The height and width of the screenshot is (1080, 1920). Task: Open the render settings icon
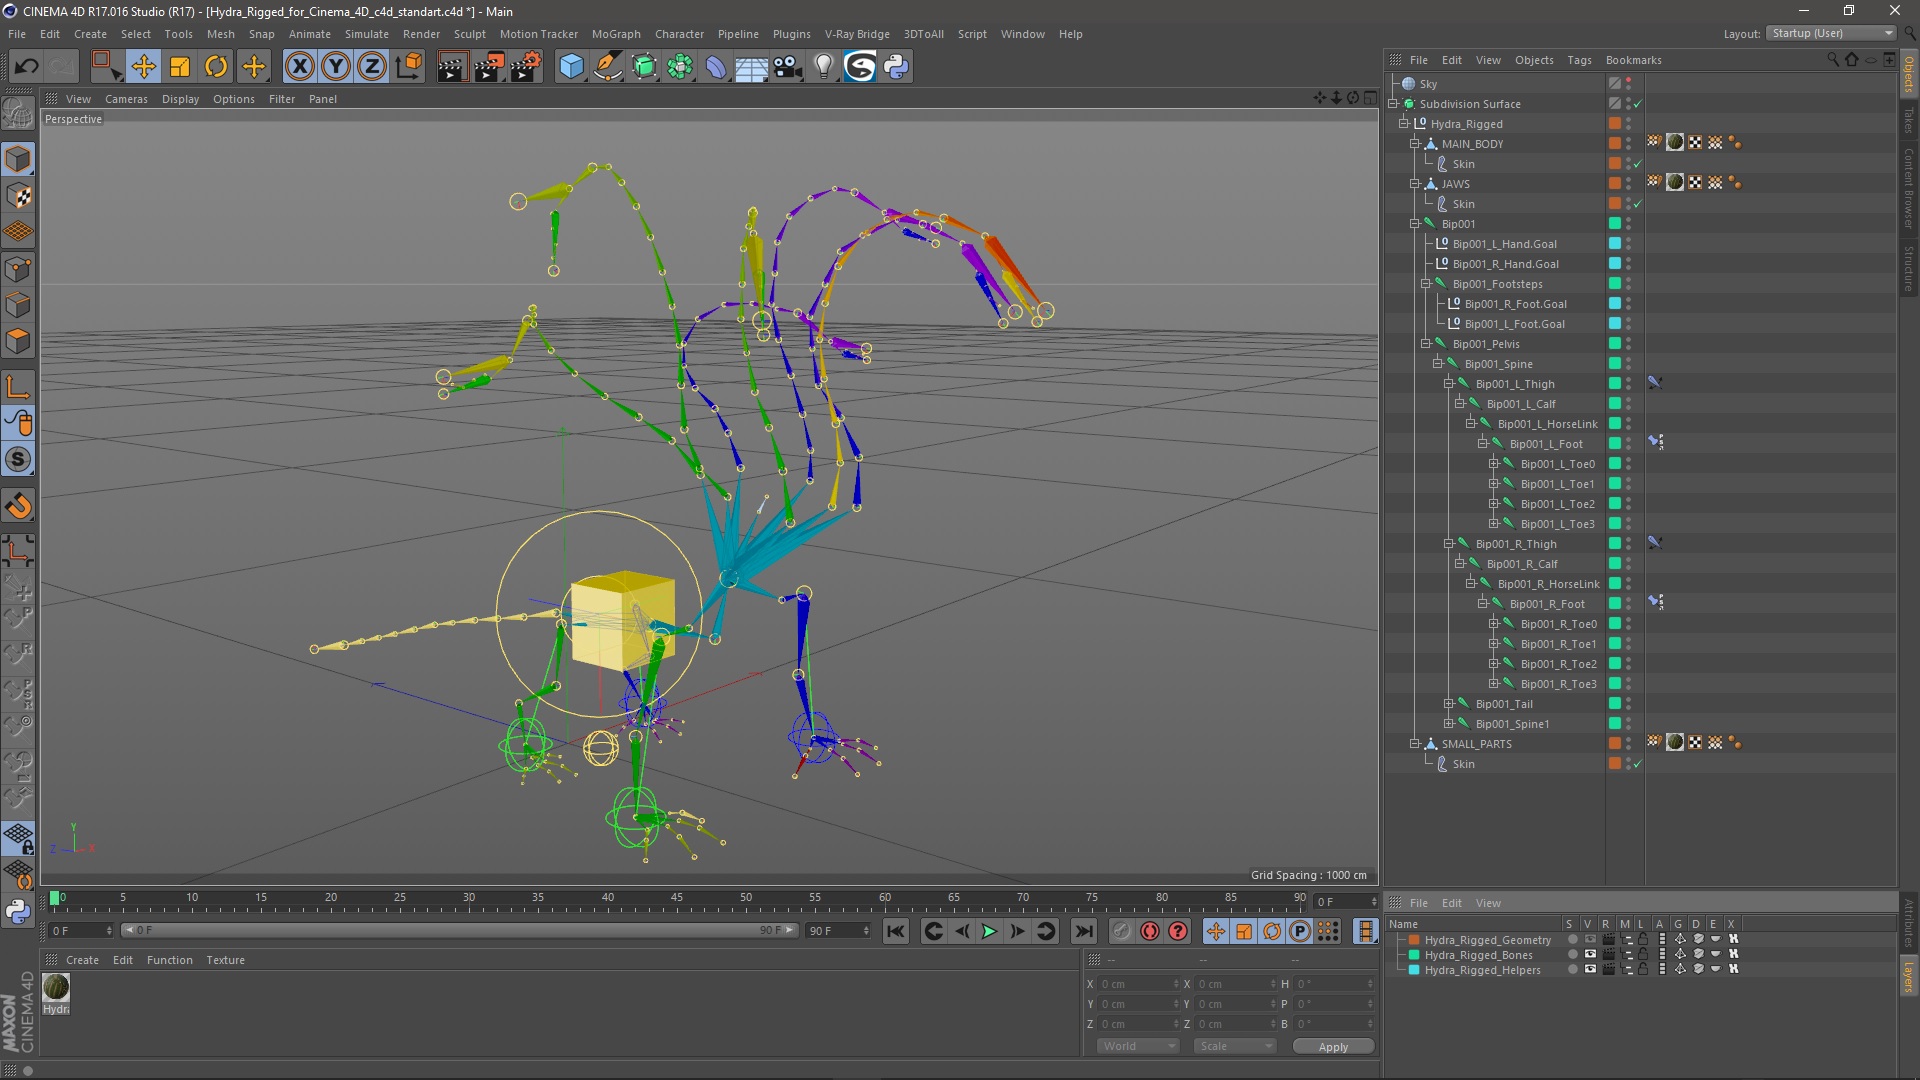pyautogui.click(x=526, y=67)
